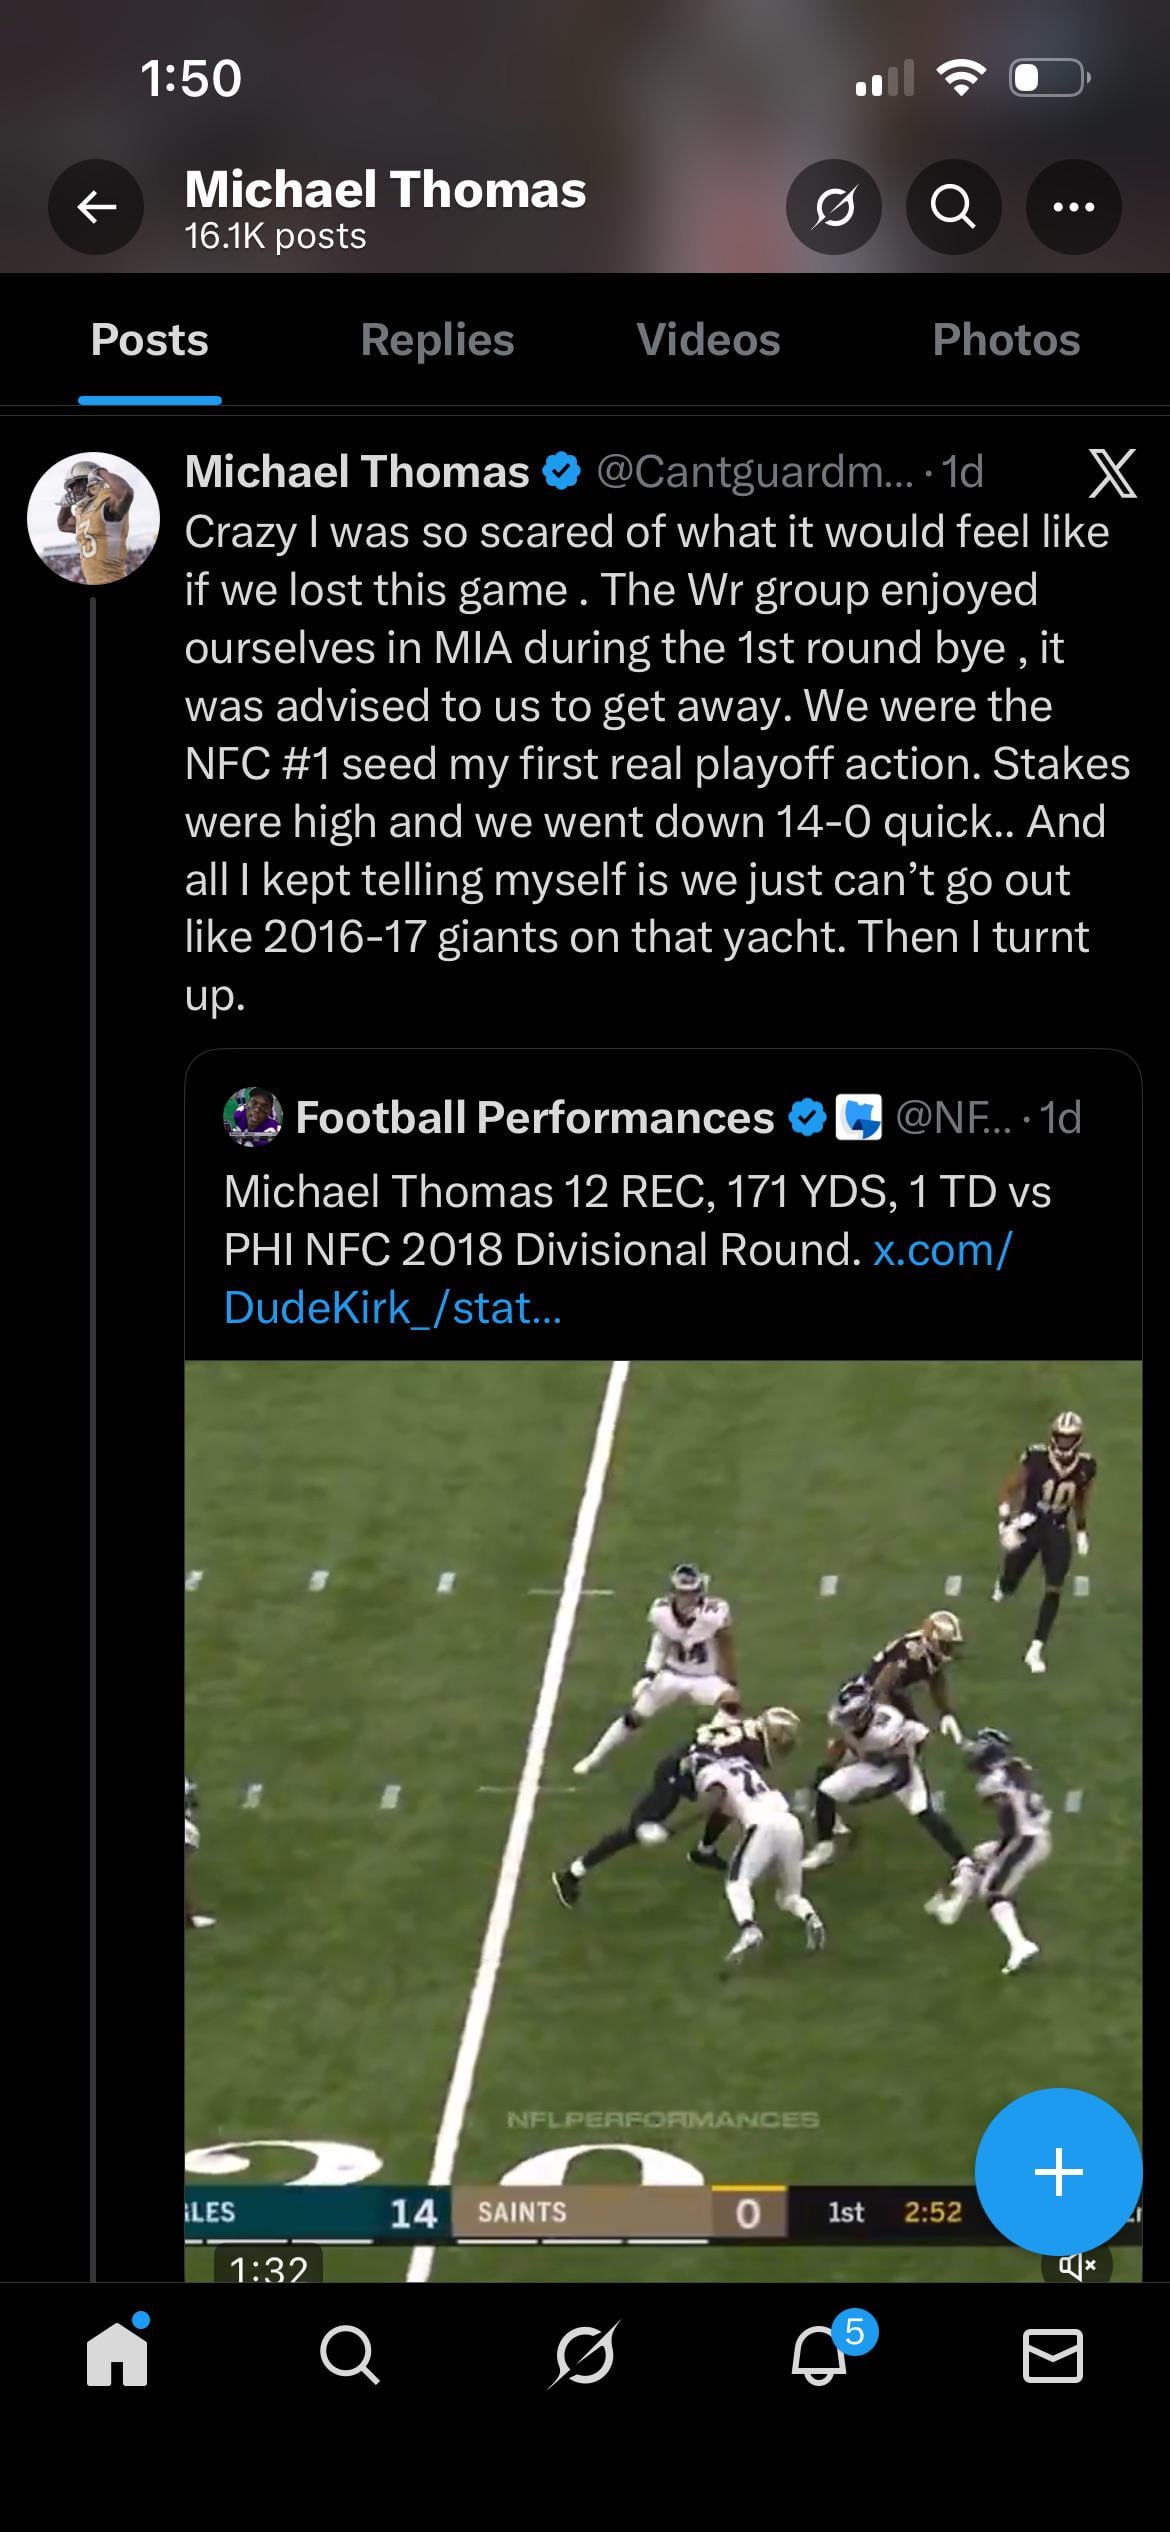The image size is (1170, 2532).
Task: Tap the X logo on the post
Action: tap(1112, 473)
